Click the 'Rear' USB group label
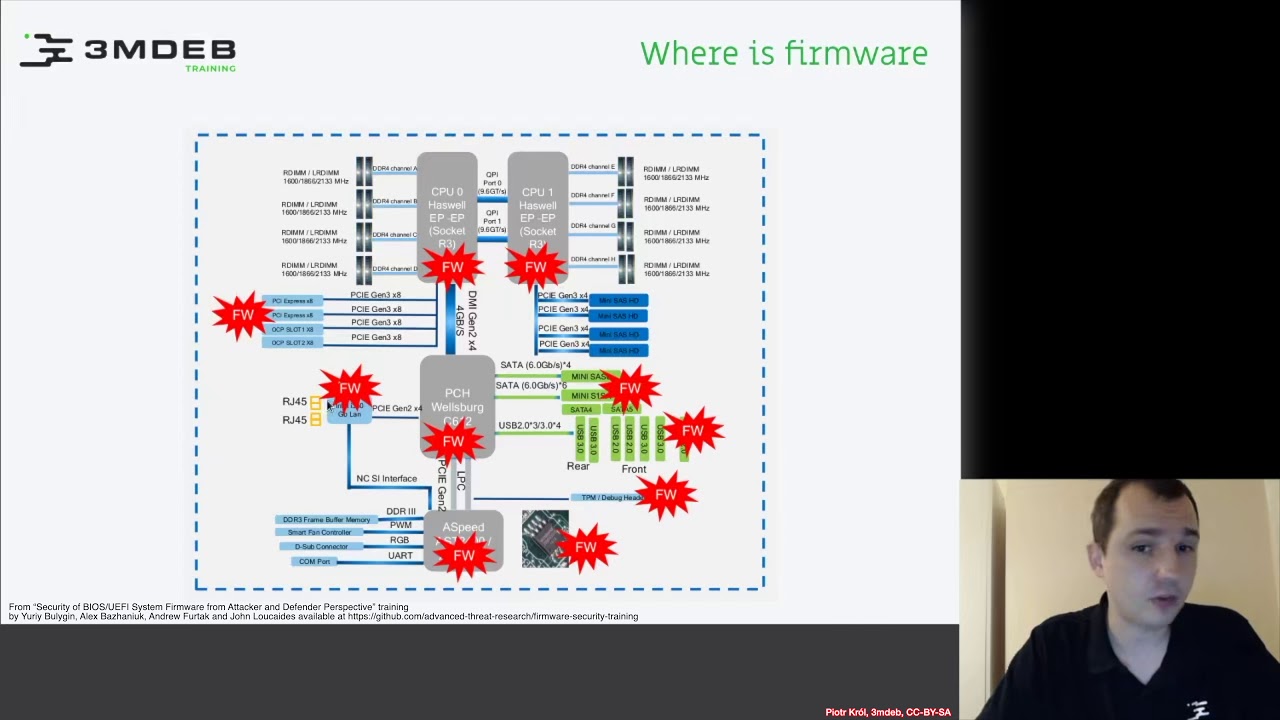1280x720 pixels. (x=578, y=467)
